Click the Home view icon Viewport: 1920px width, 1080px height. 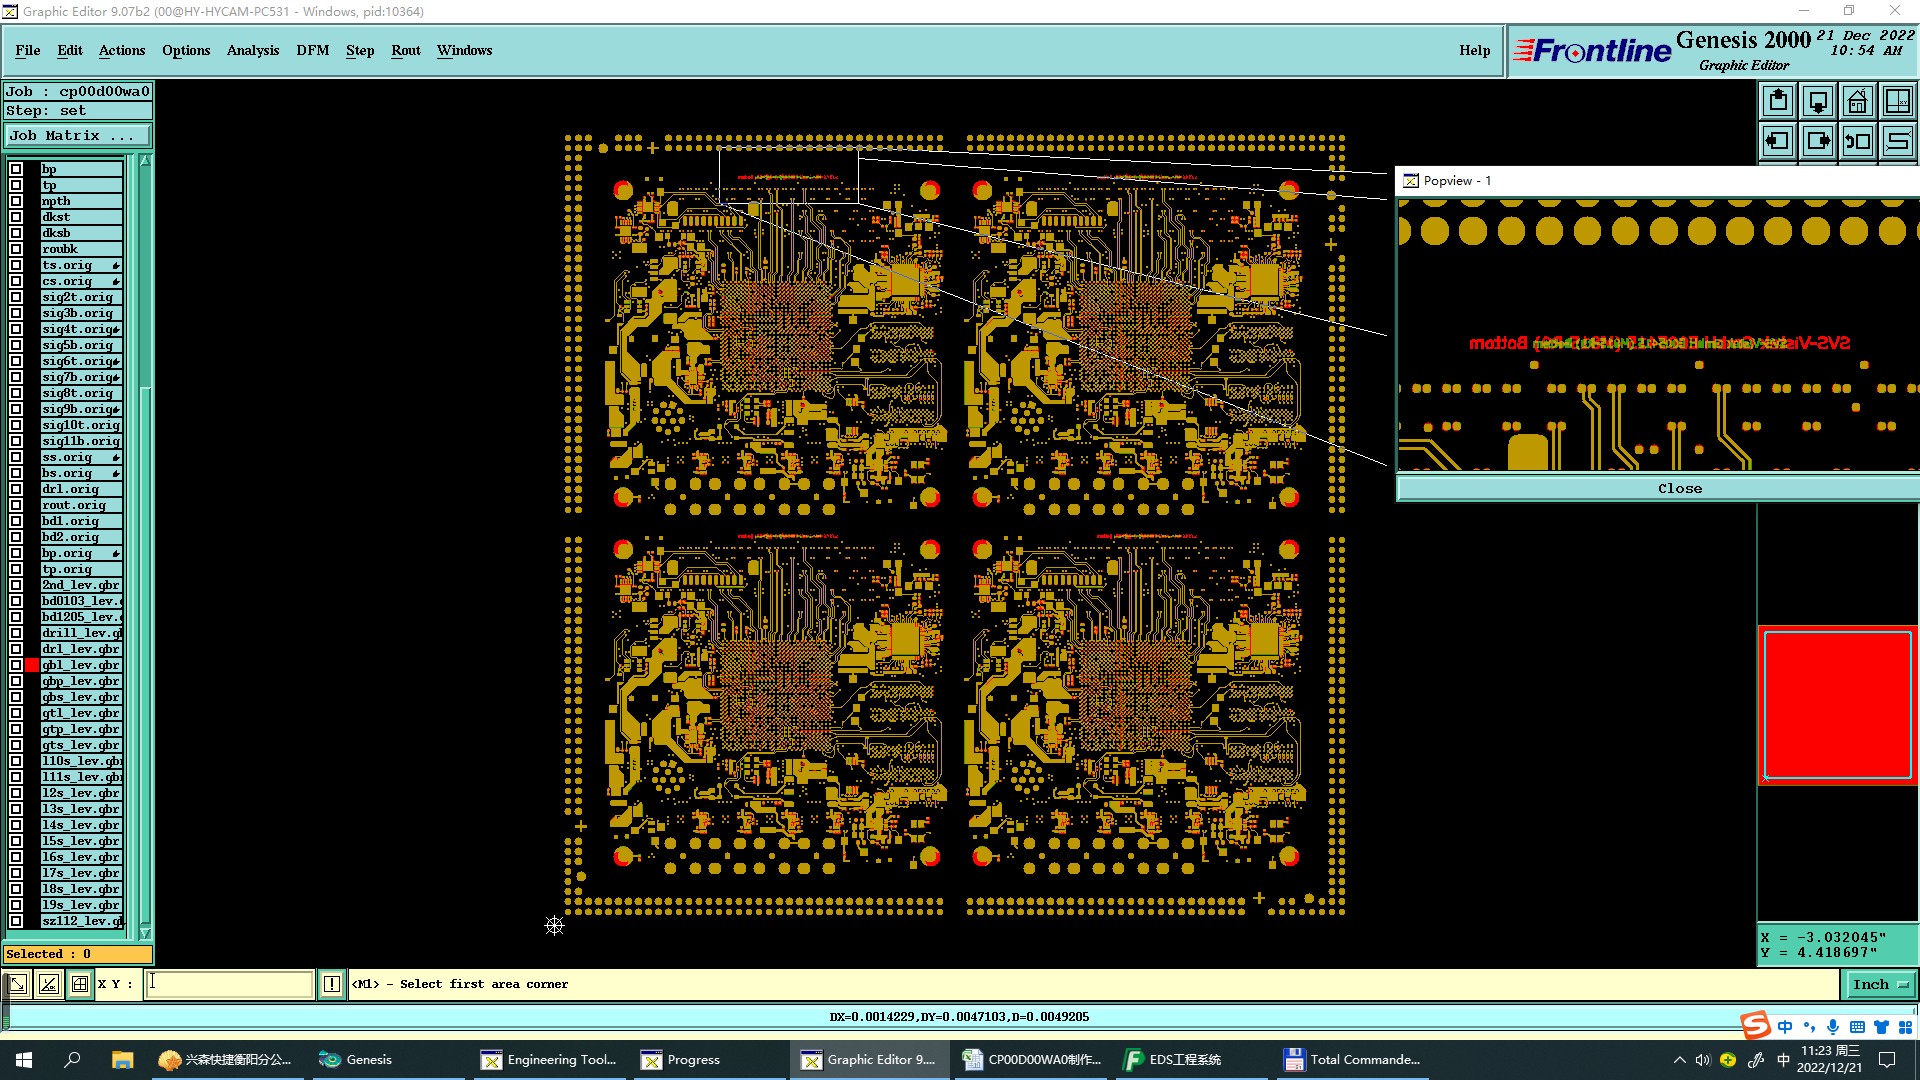(x=1858, y=102)
